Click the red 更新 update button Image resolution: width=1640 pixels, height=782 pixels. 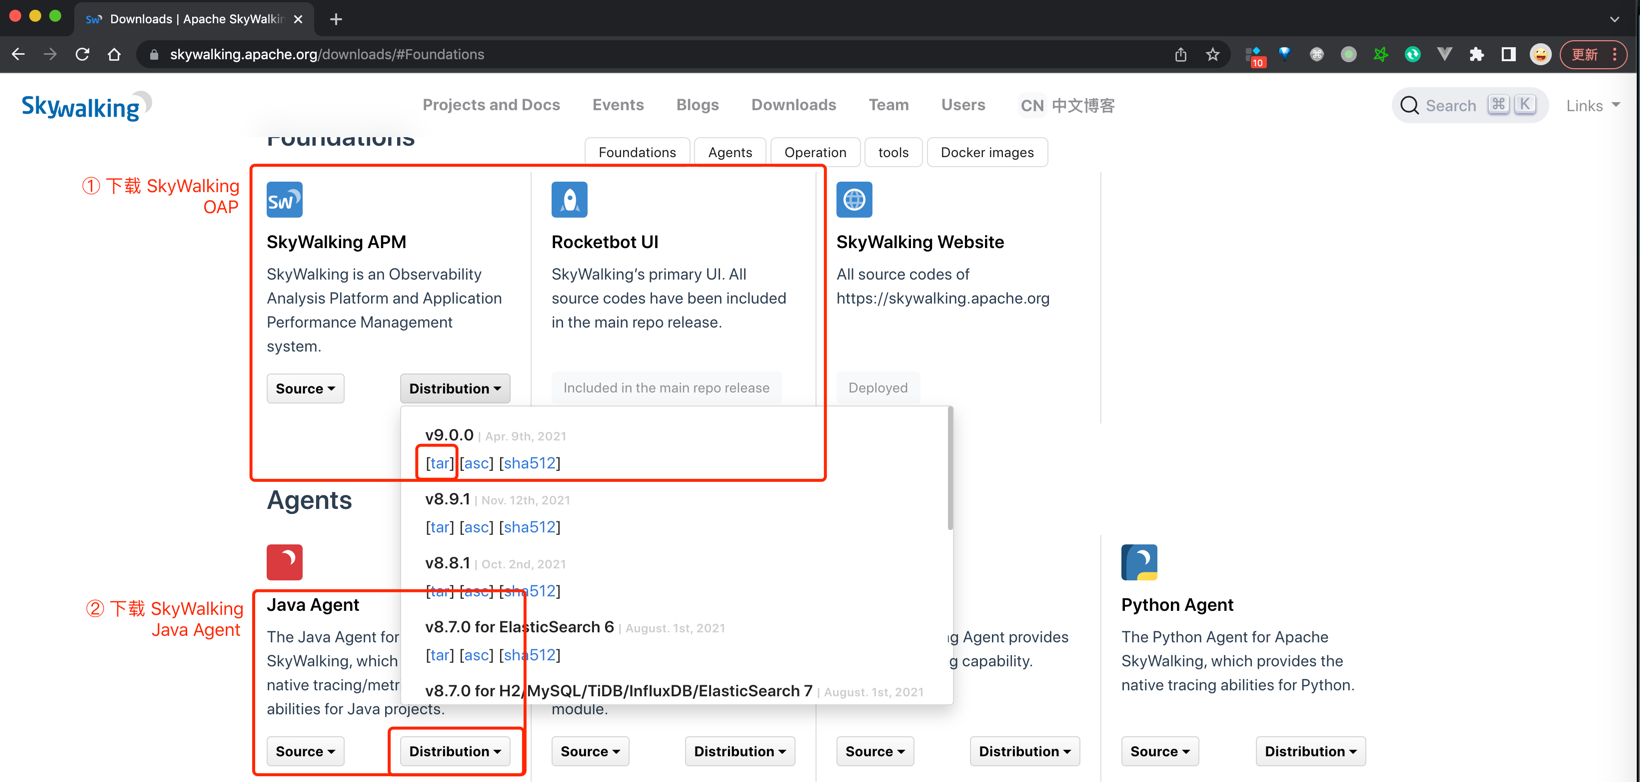pos(1593,54)
